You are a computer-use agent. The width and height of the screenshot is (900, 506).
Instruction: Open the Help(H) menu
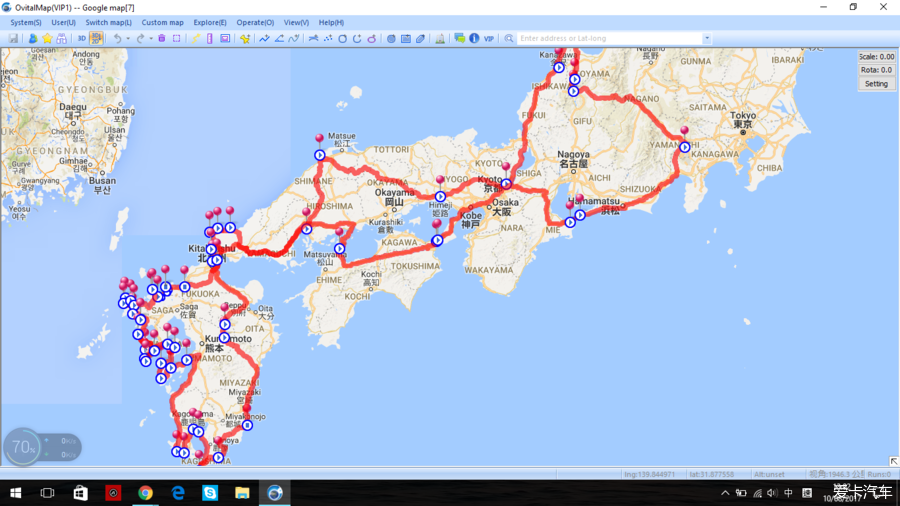(331, 22)
